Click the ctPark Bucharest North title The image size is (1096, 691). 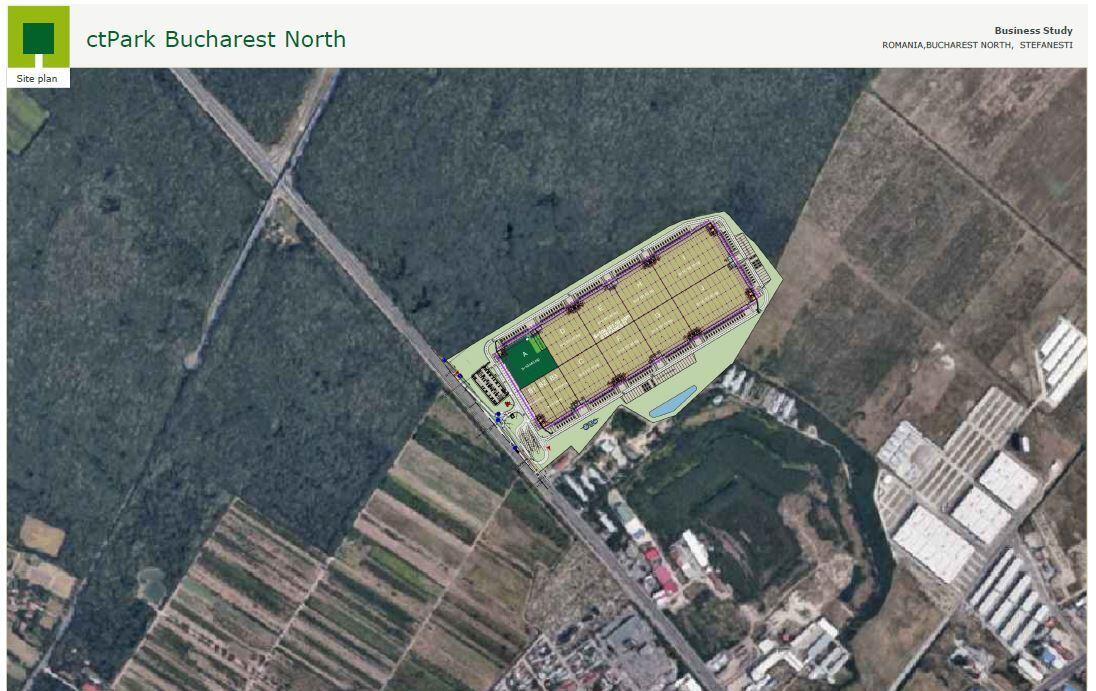216,39
